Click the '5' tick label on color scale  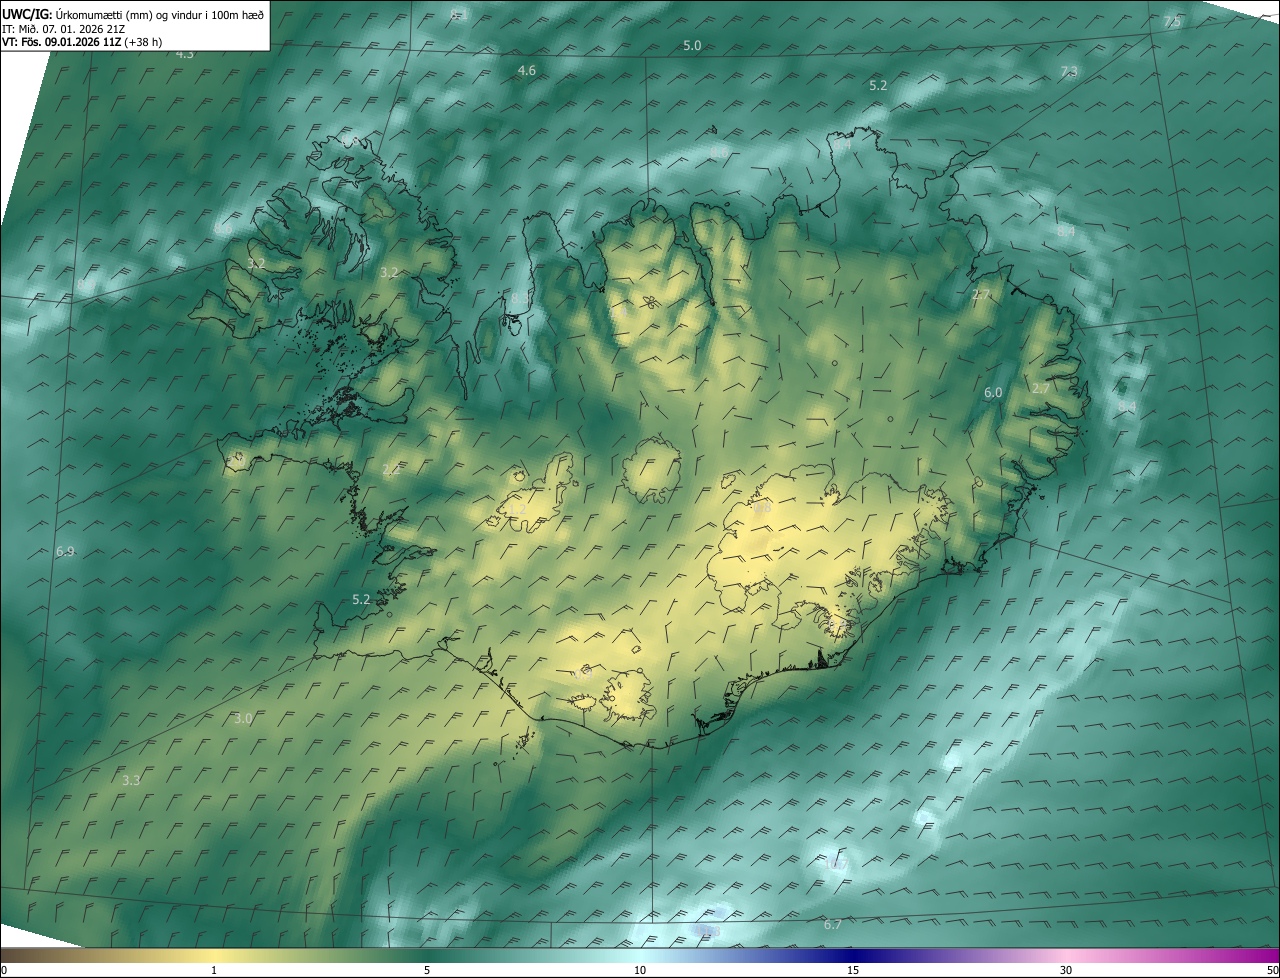427,970
